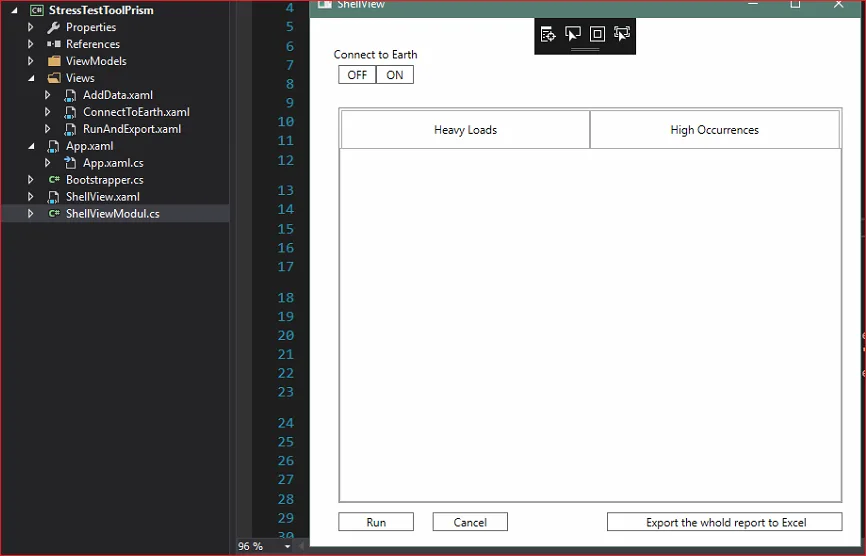Click the ConnectToEarth.xaml file icon
Image resolution: width=866 pixels, height=556 pixels.
point(70,112)
